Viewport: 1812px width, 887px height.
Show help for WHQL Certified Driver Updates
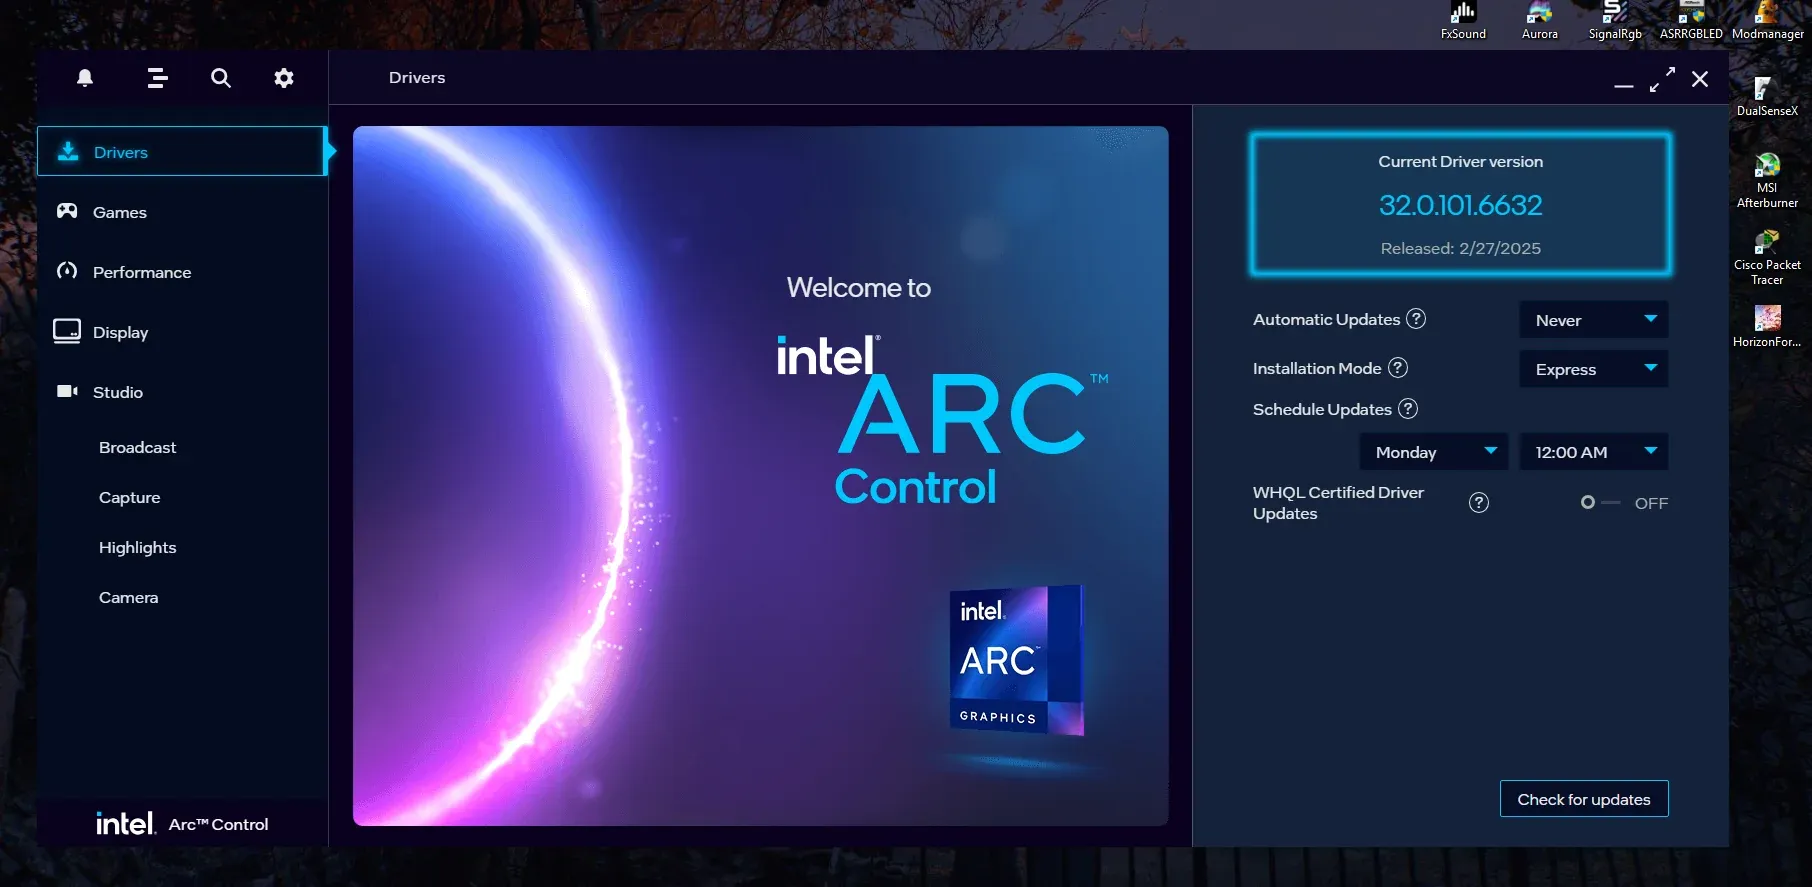point(1479,503)
